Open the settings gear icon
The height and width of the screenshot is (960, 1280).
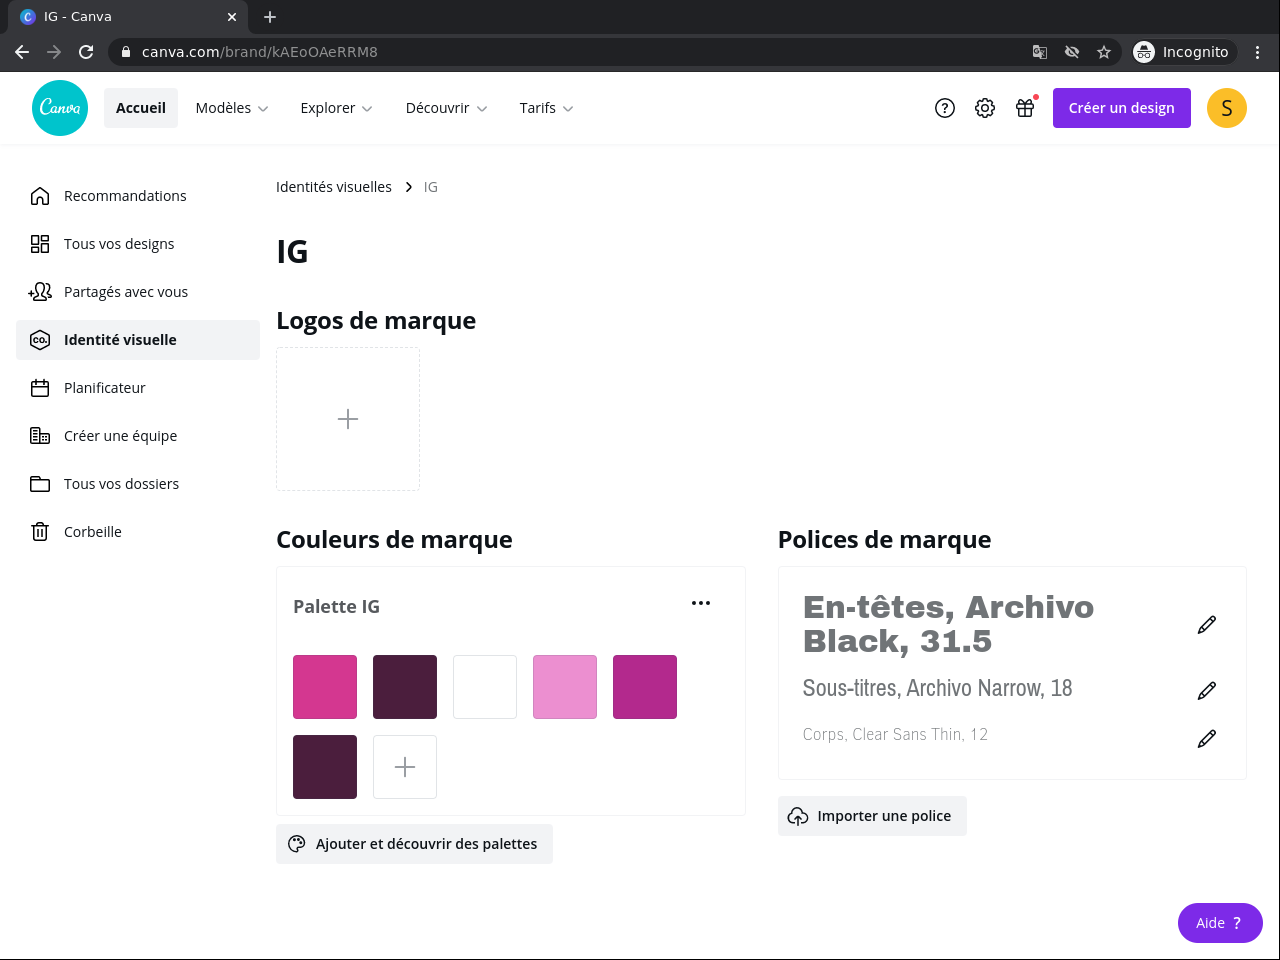point(985,108)
